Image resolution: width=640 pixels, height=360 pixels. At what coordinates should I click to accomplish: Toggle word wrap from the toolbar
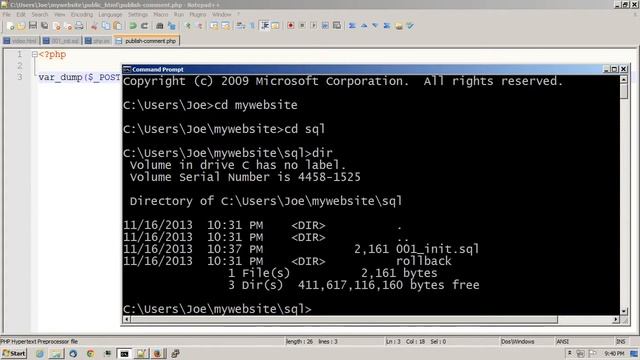pos(241,26)
